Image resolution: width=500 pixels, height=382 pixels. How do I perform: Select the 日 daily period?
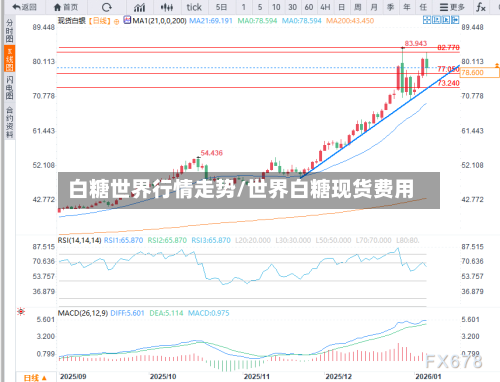point(341,7)
